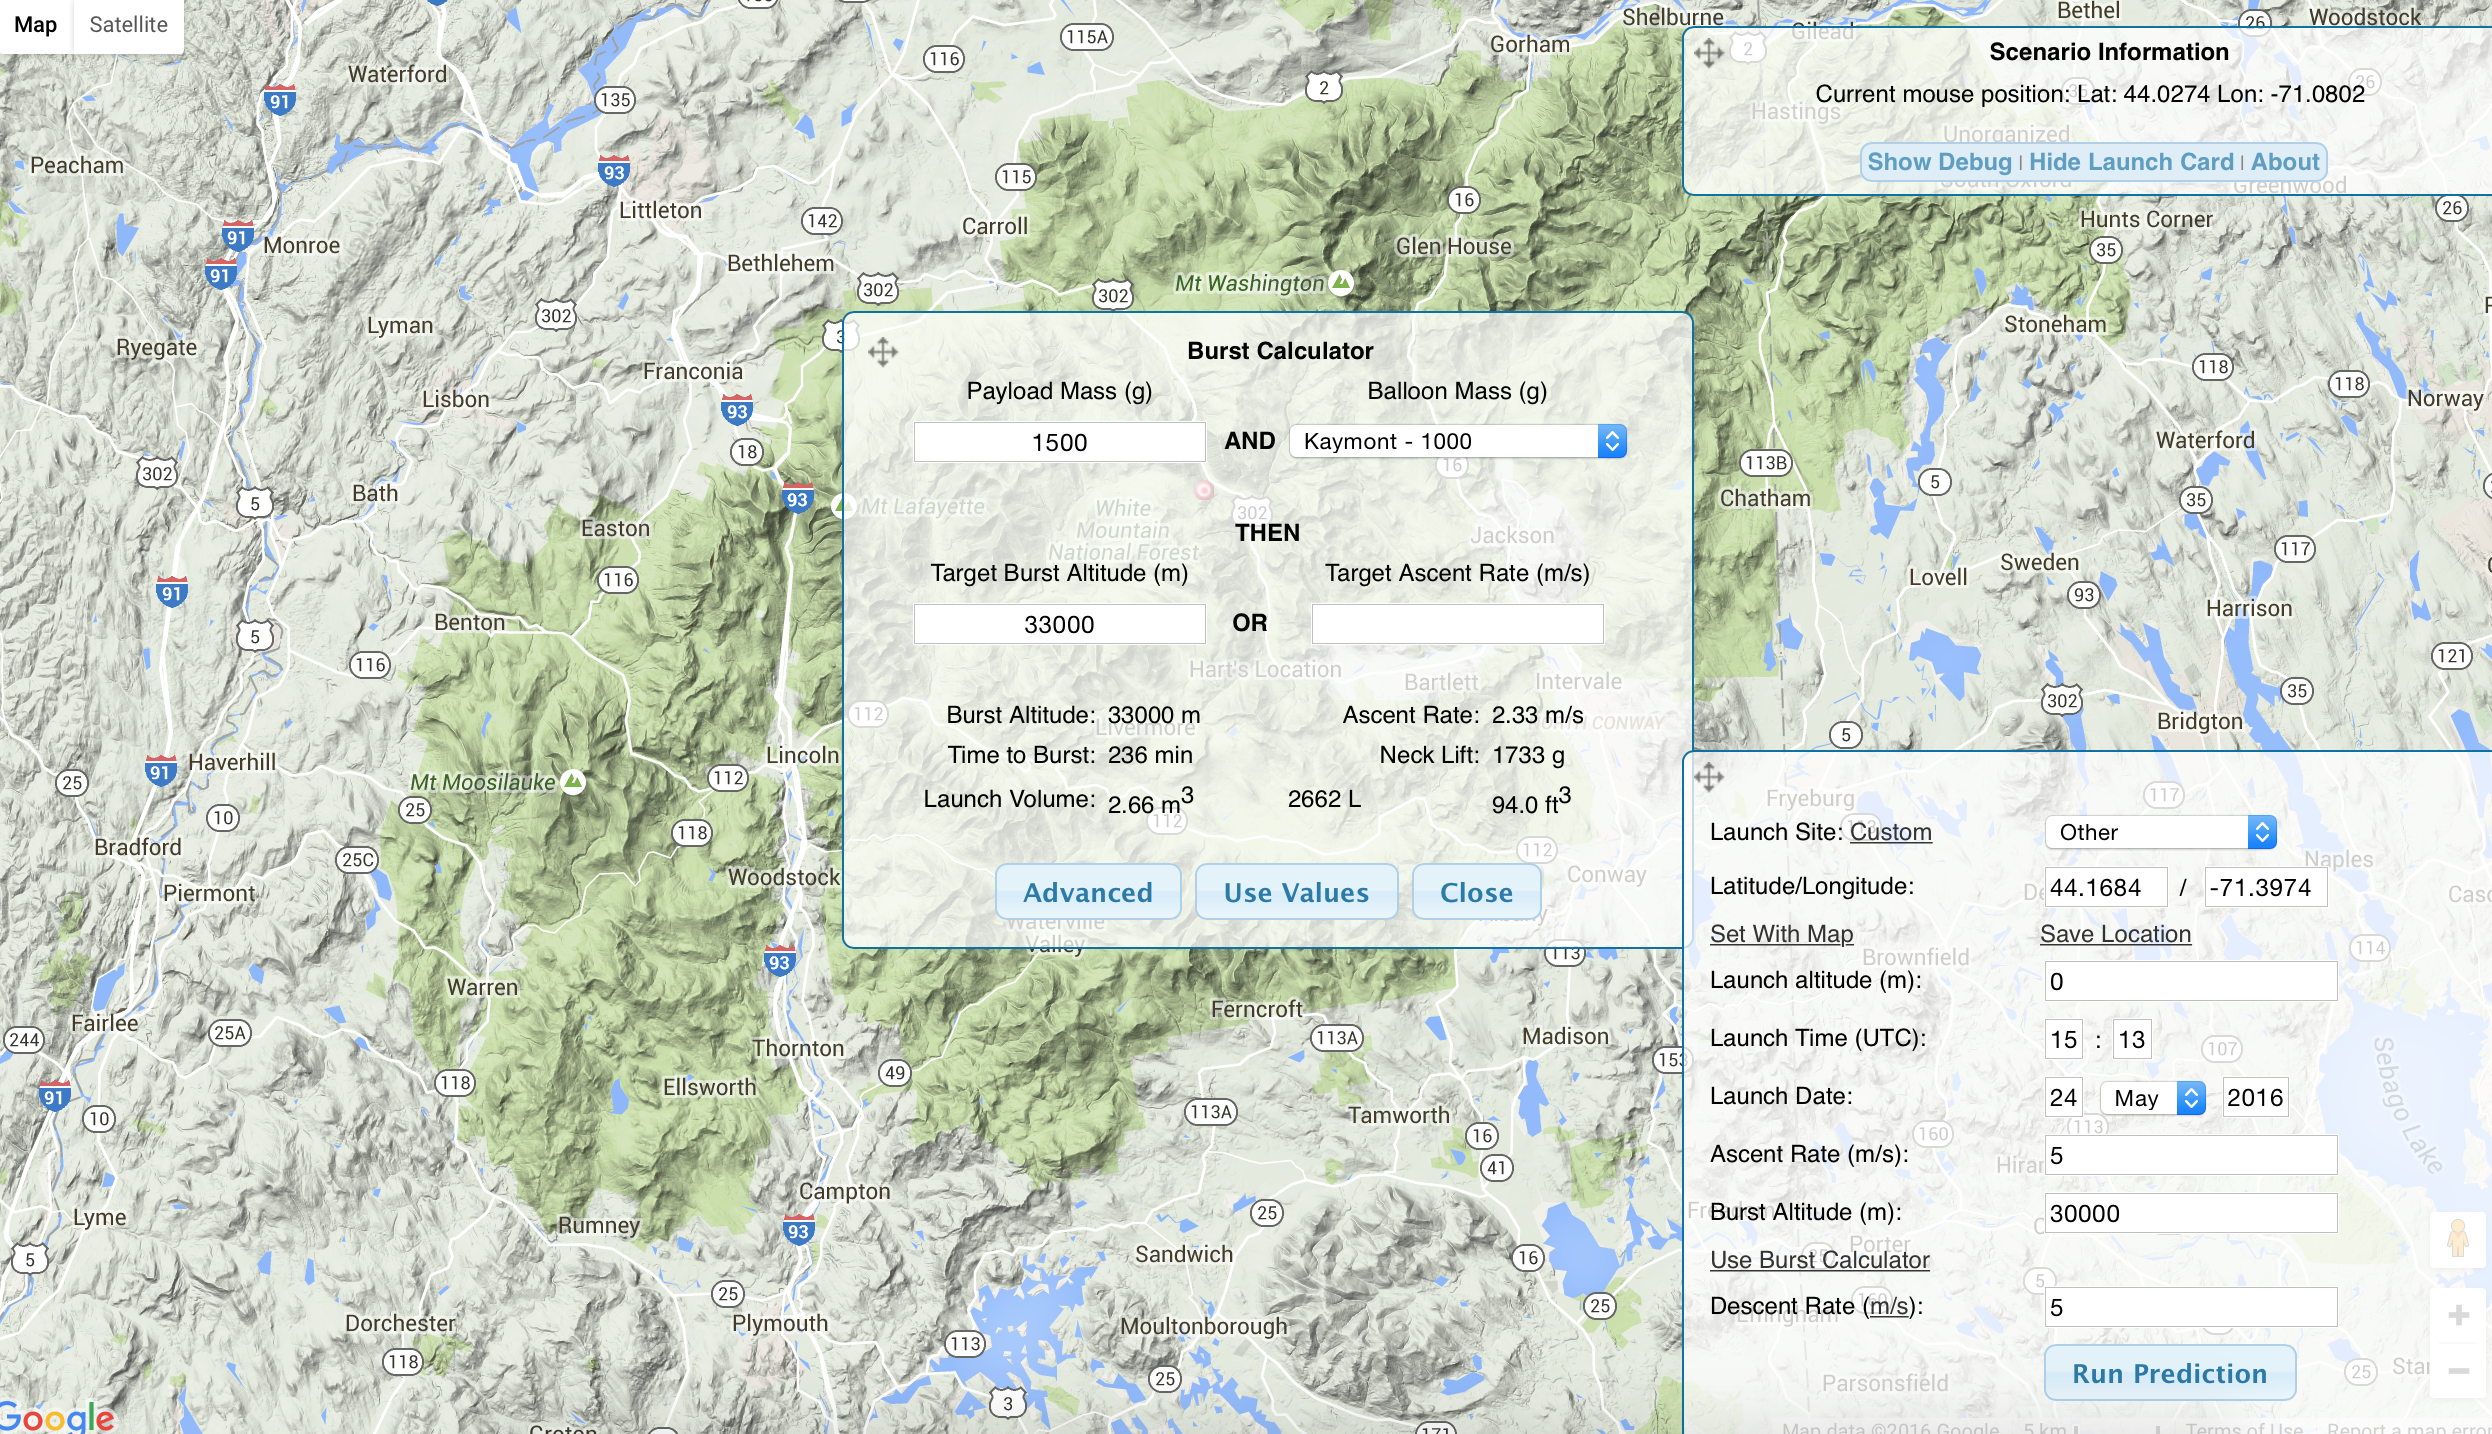Click the Burst Altitude 30000 field
This screenshot has width=2492, height=1434.
point(2190,1213)
